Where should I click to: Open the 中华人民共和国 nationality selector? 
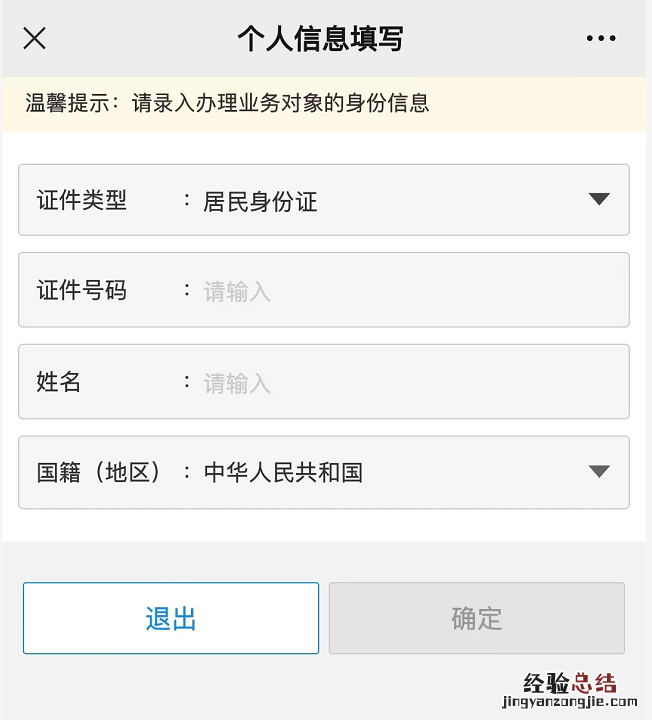click(283, 472)
